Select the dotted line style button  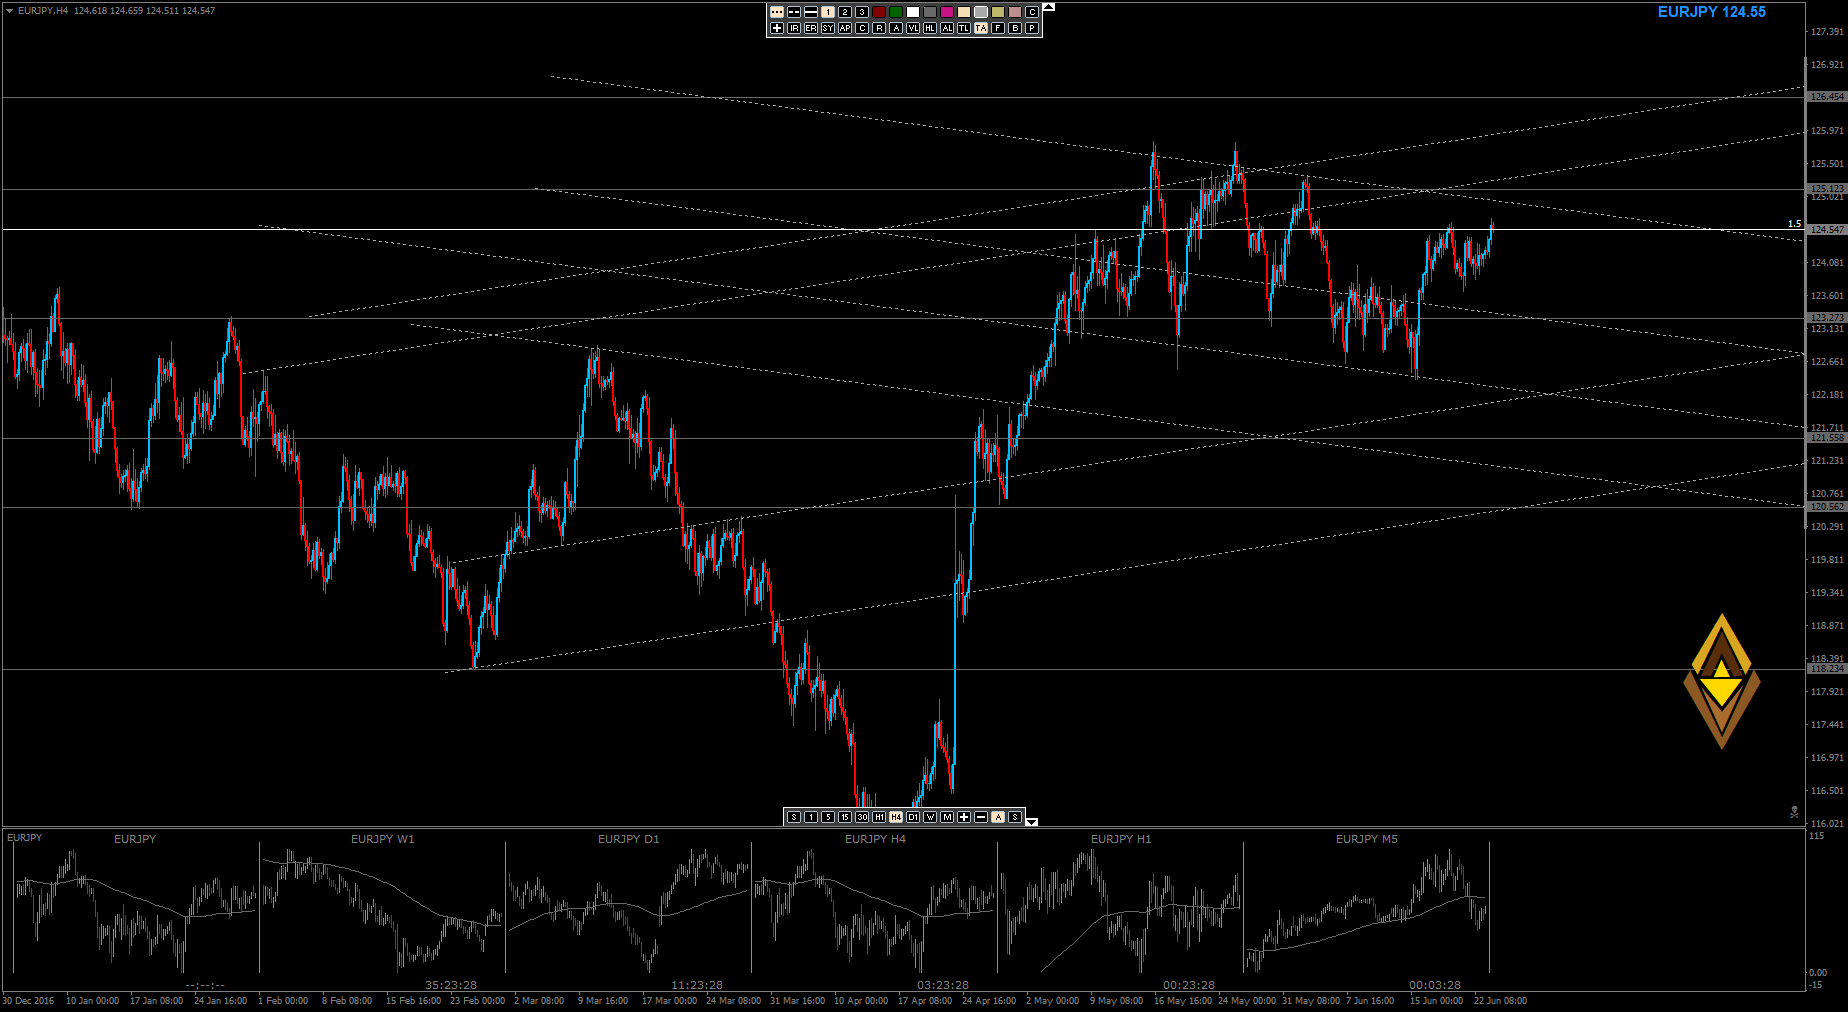pos(777,12)
